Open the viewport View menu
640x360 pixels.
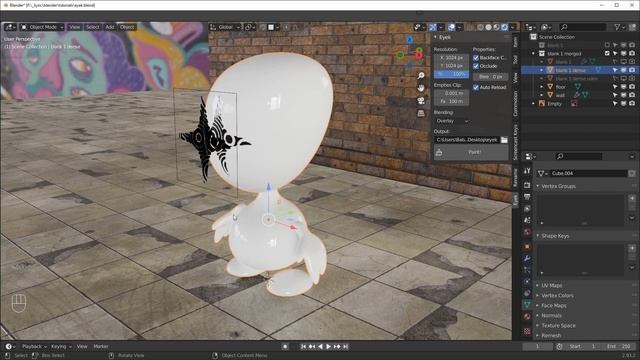[x=75, y=27]
